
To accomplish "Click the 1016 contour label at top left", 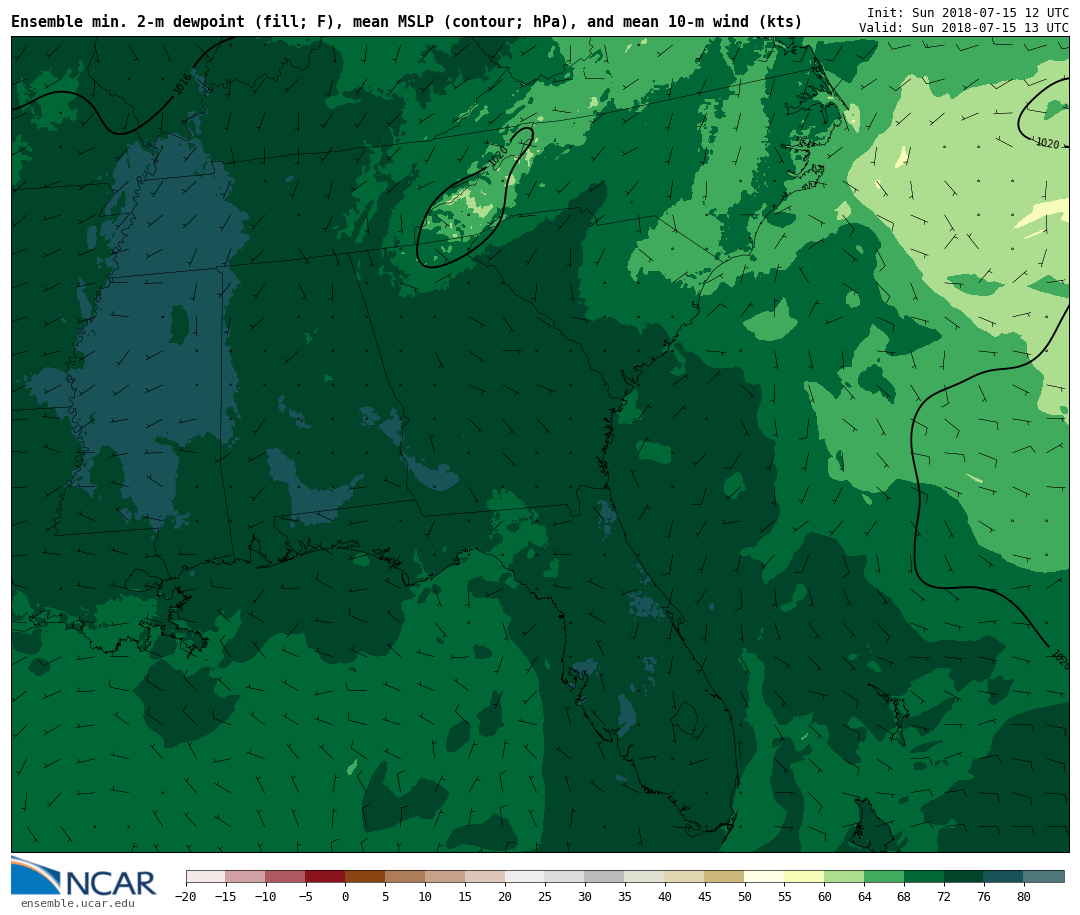I will (182, 84).
